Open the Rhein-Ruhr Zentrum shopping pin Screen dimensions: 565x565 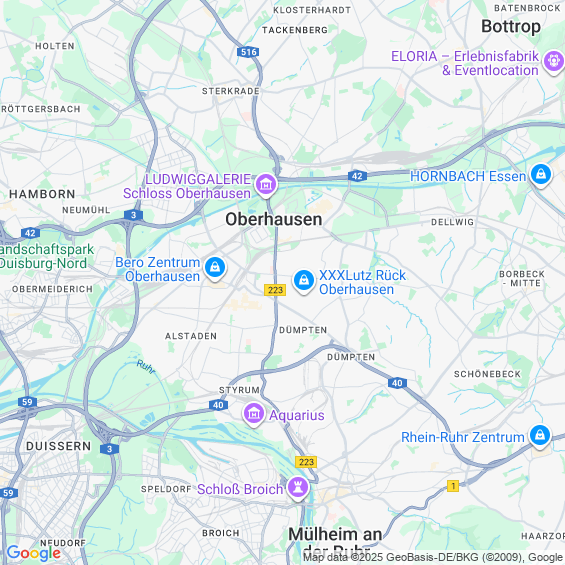tap(540, 435)
